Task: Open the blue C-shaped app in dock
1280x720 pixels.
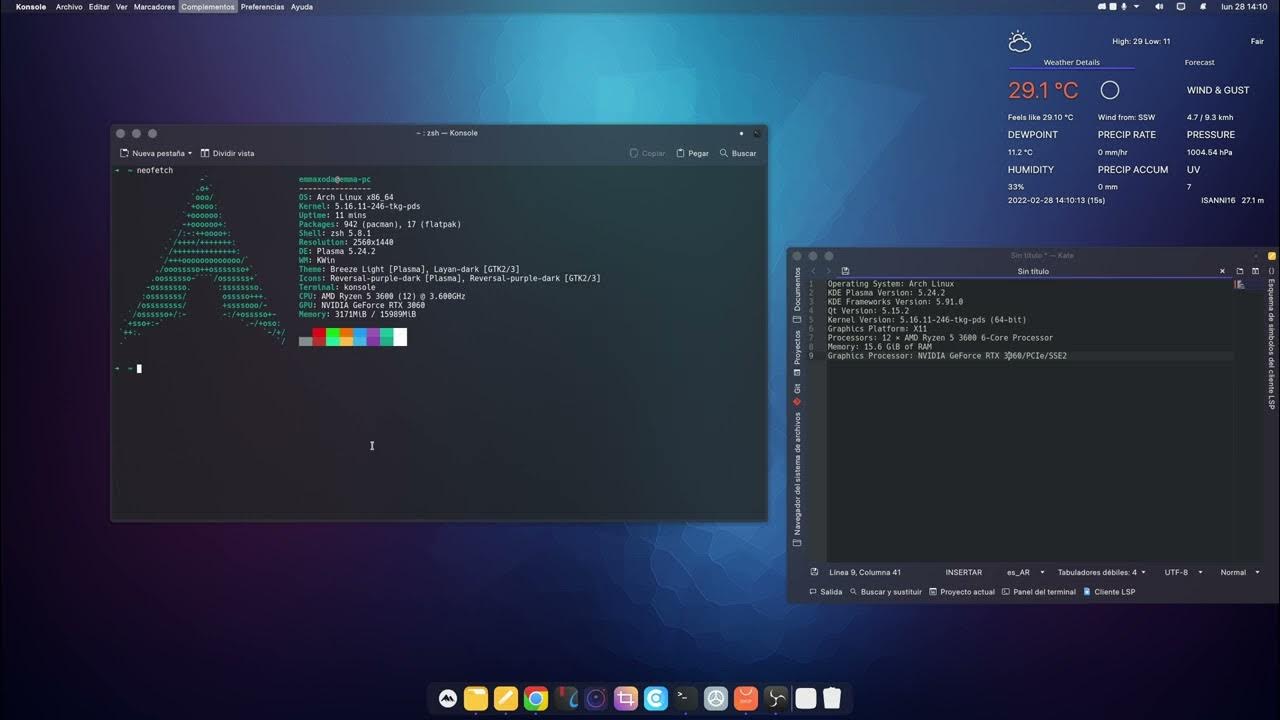Action: [x=656, y=698]
